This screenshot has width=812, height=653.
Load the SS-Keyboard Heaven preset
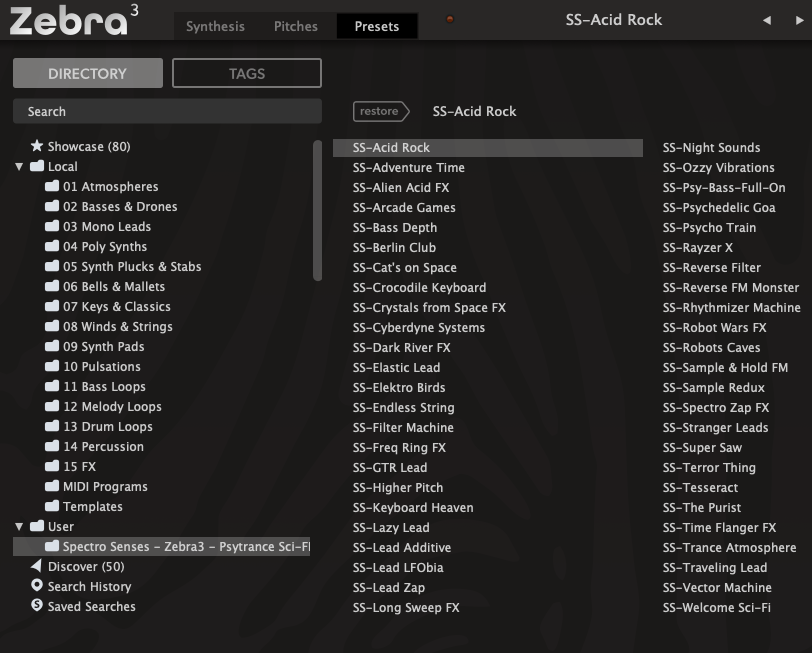click(x=413, y=507)
